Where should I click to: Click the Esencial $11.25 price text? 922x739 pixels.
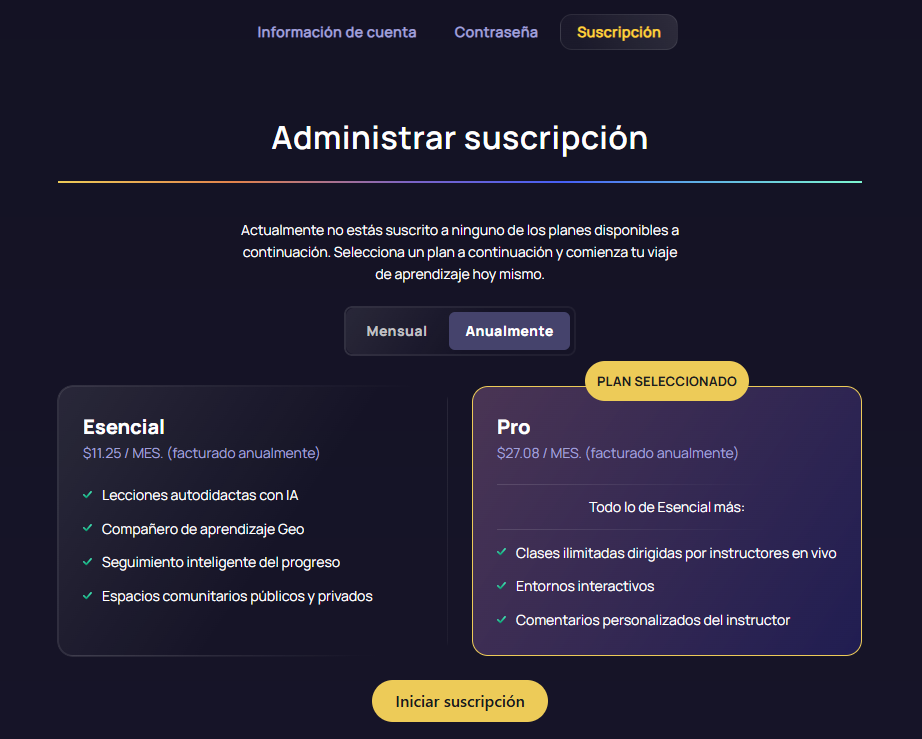tap(201, 453)
